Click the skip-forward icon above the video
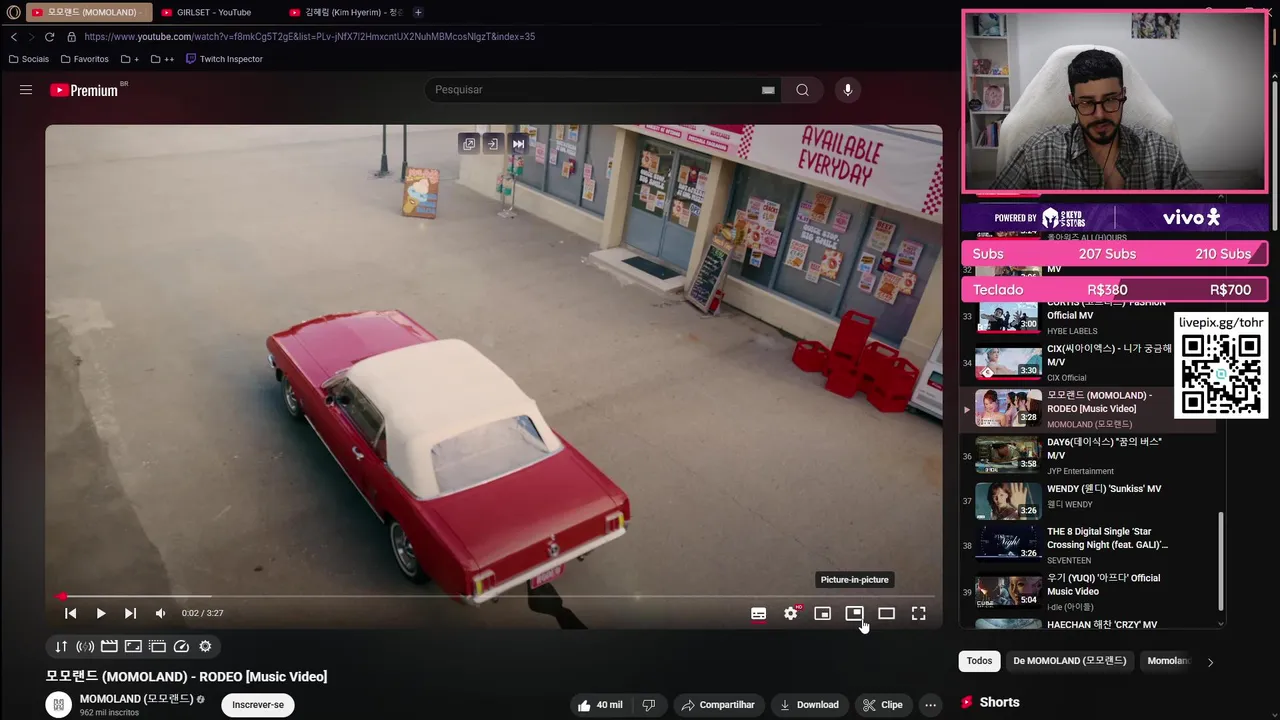 click(x=518, y=144)
